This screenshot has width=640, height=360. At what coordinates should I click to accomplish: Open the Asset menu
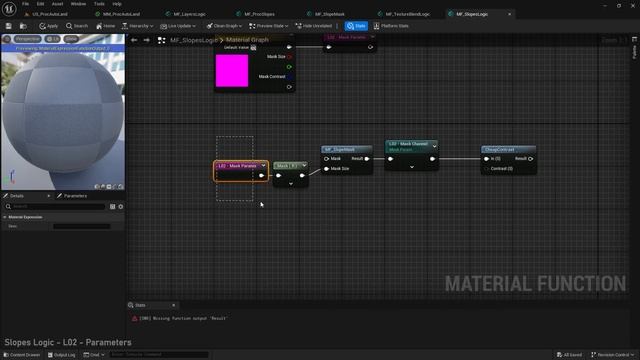pos(58,4)
